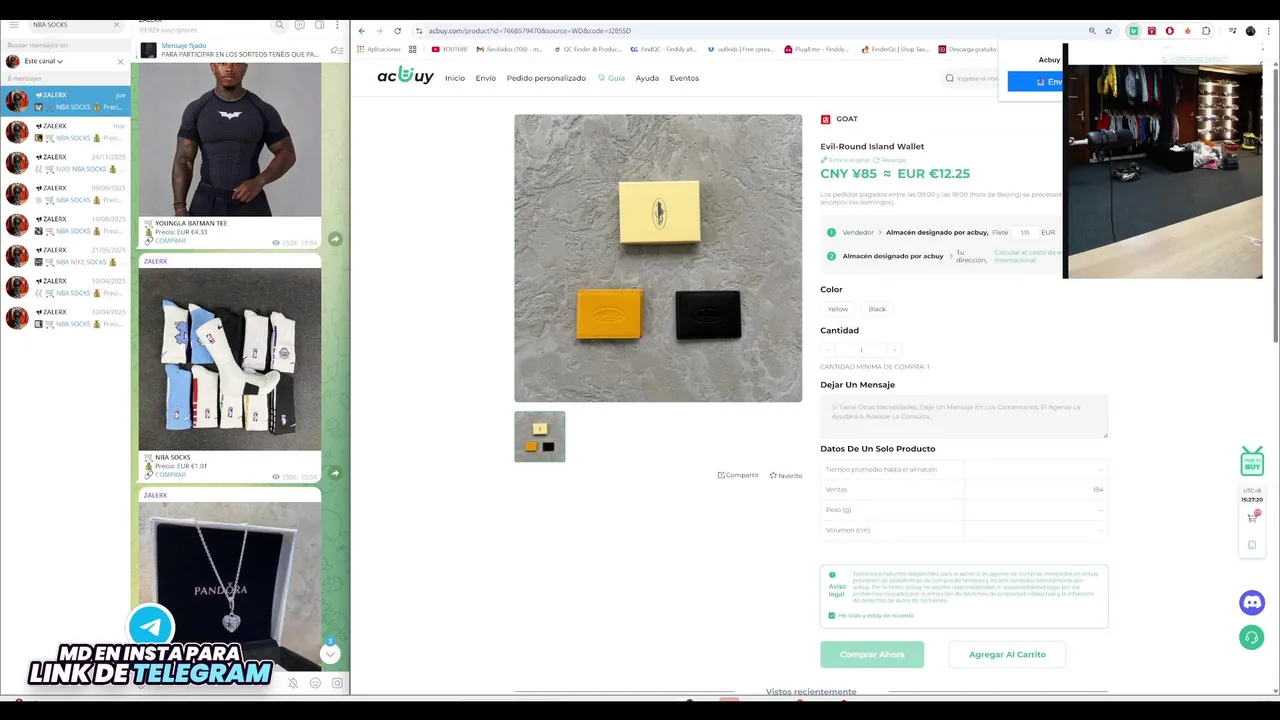Open the ZALERX search result dated 14/08/2025

(x=66, y=225)
